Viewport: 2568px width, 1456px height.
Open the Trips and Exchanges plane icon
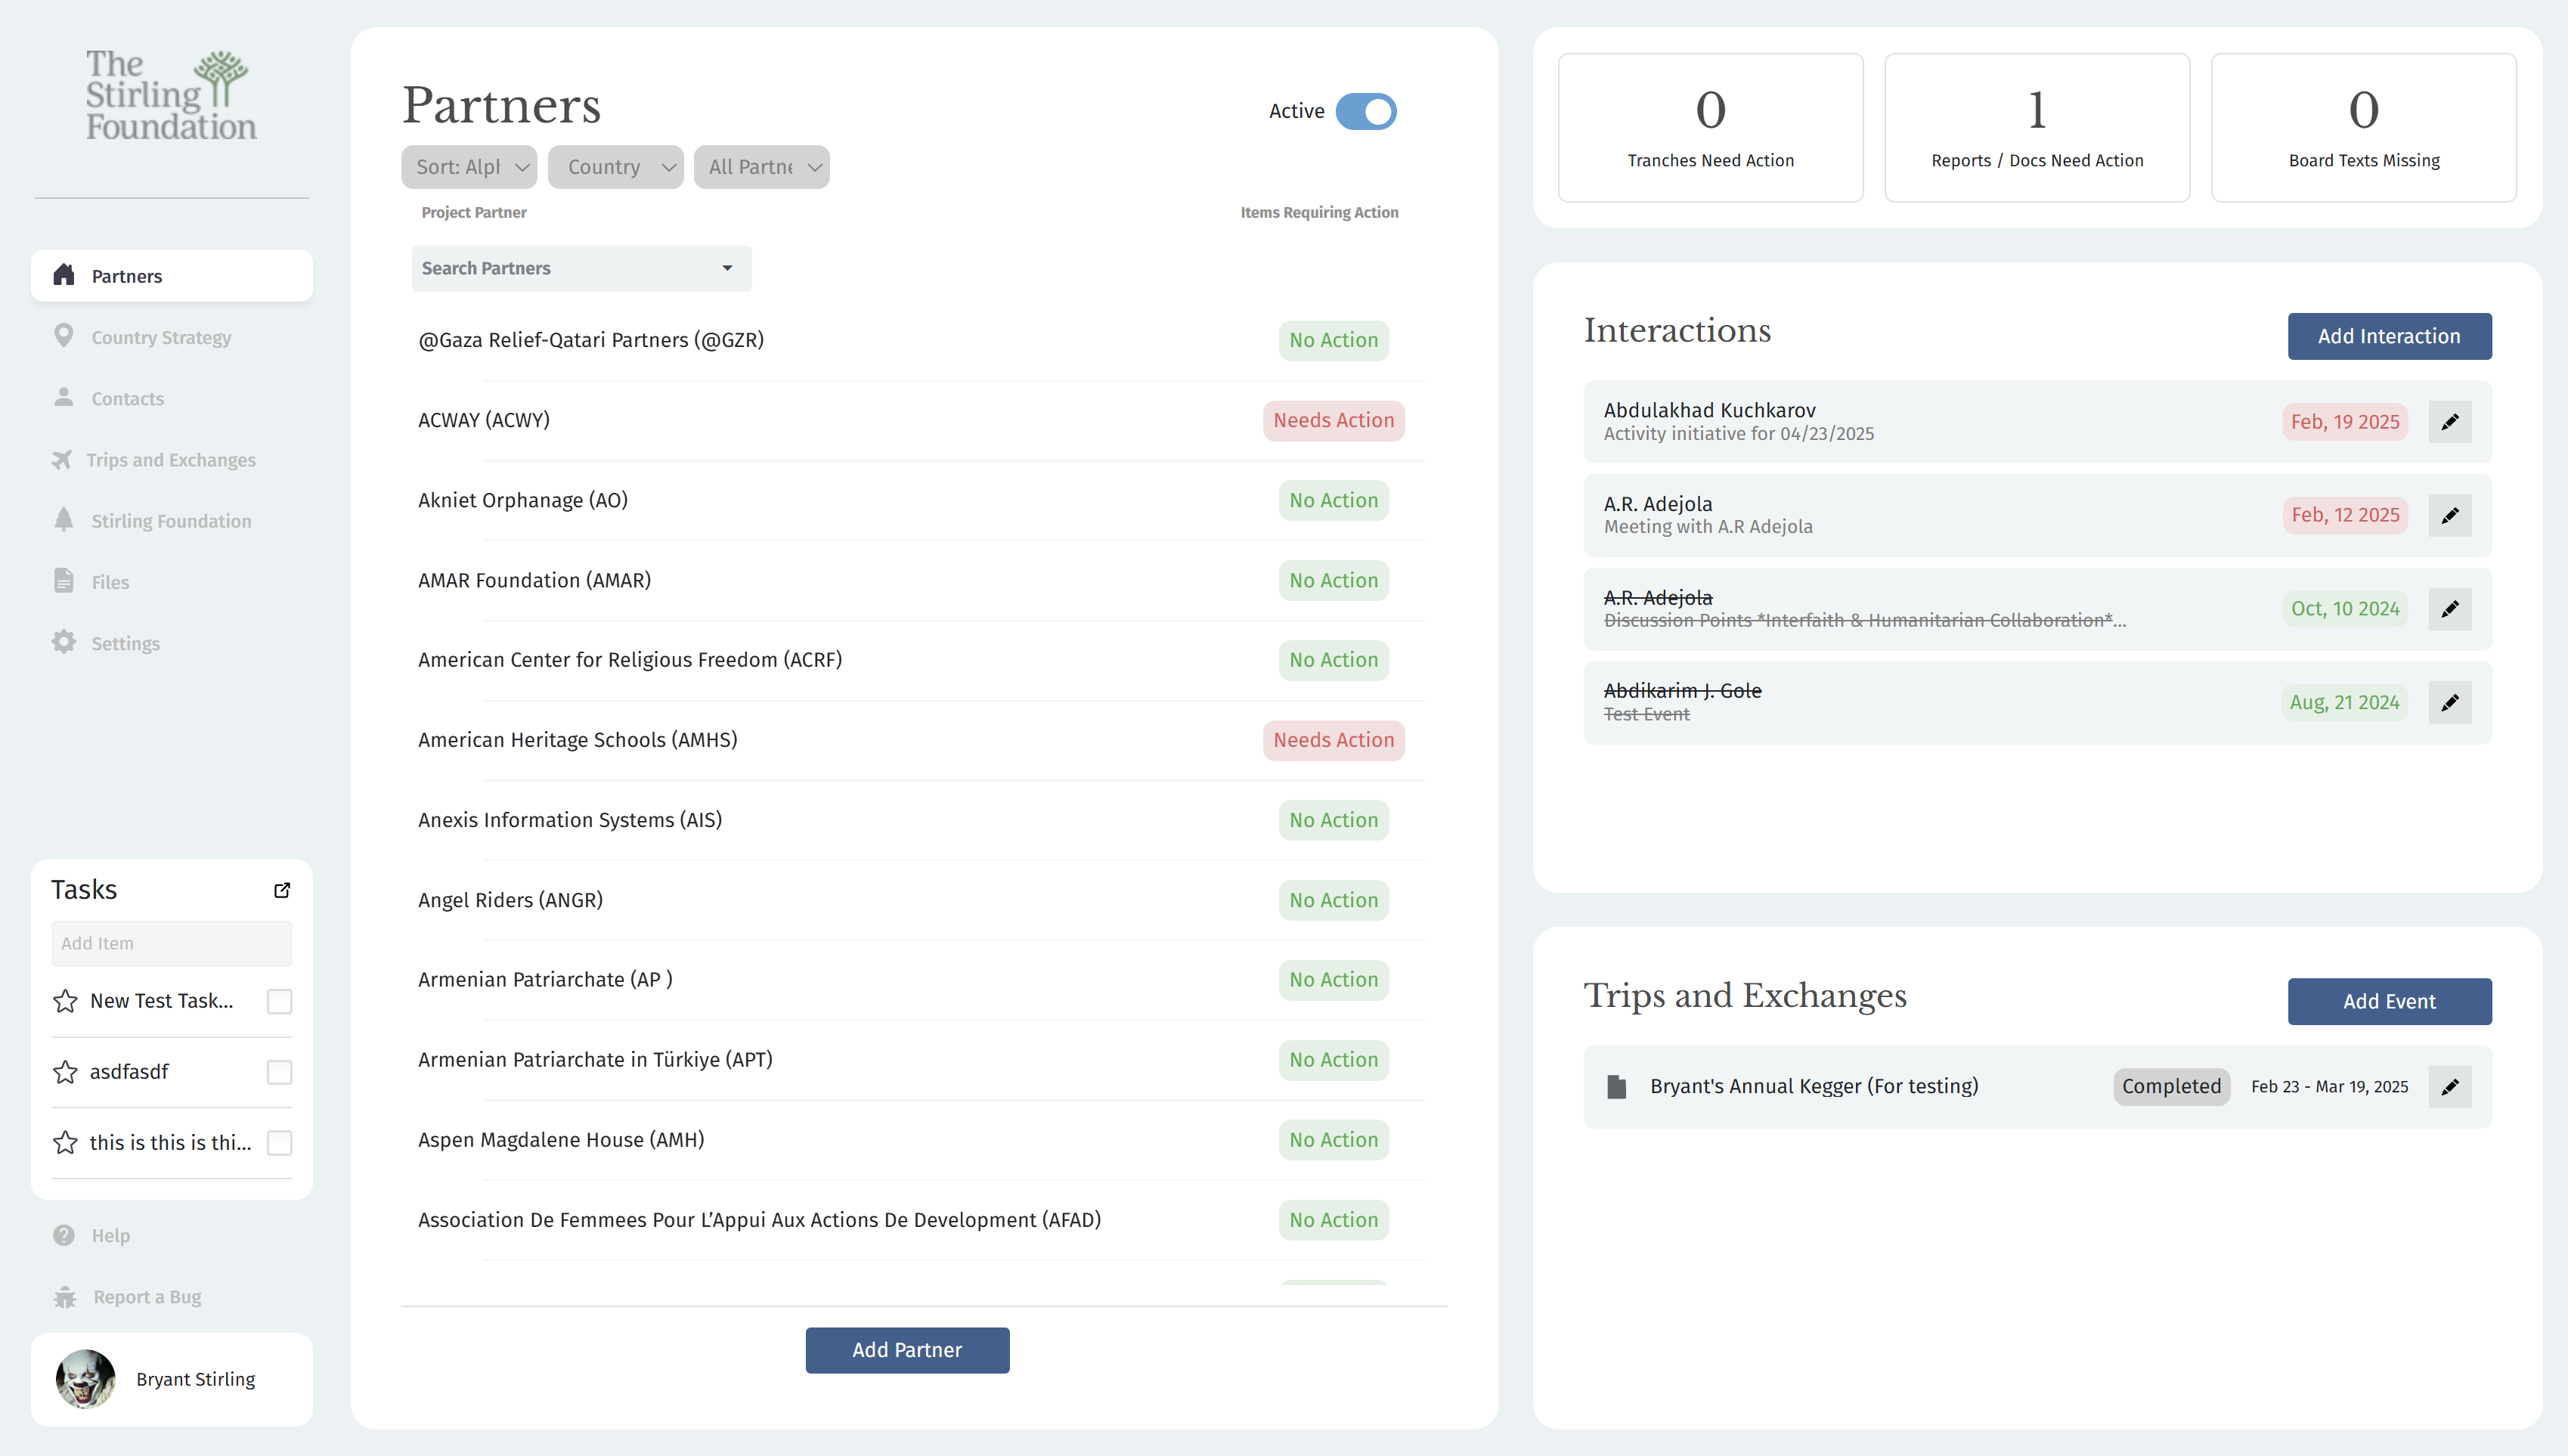coord(63,459)
